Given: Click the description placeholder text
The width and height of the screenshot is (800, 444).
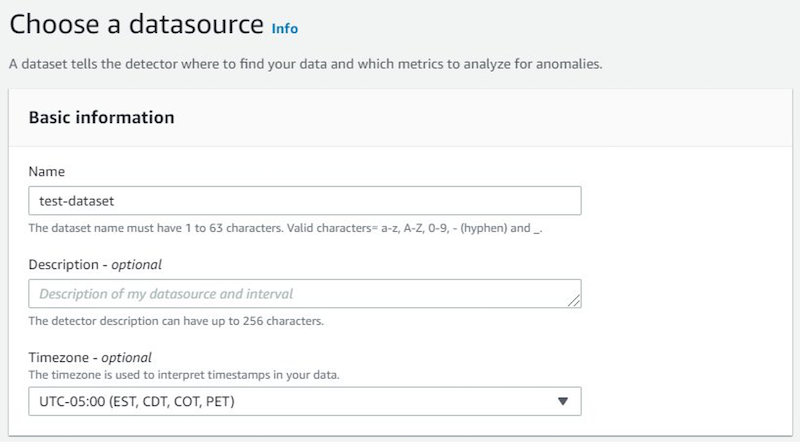Looking at the screenshot, I should pos(166,294).
